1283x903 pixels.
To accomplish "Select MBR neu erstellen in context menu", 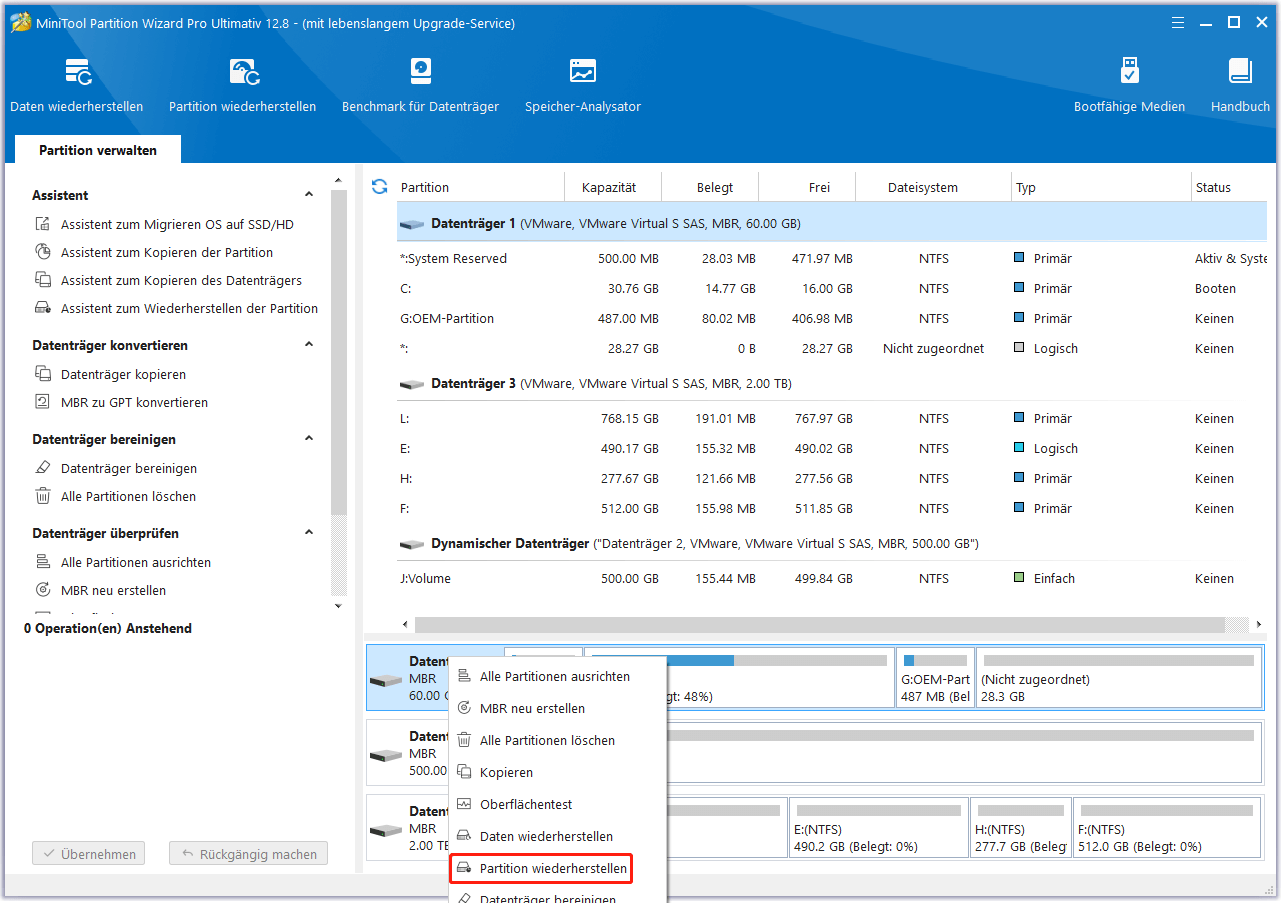I will point(558,709).
